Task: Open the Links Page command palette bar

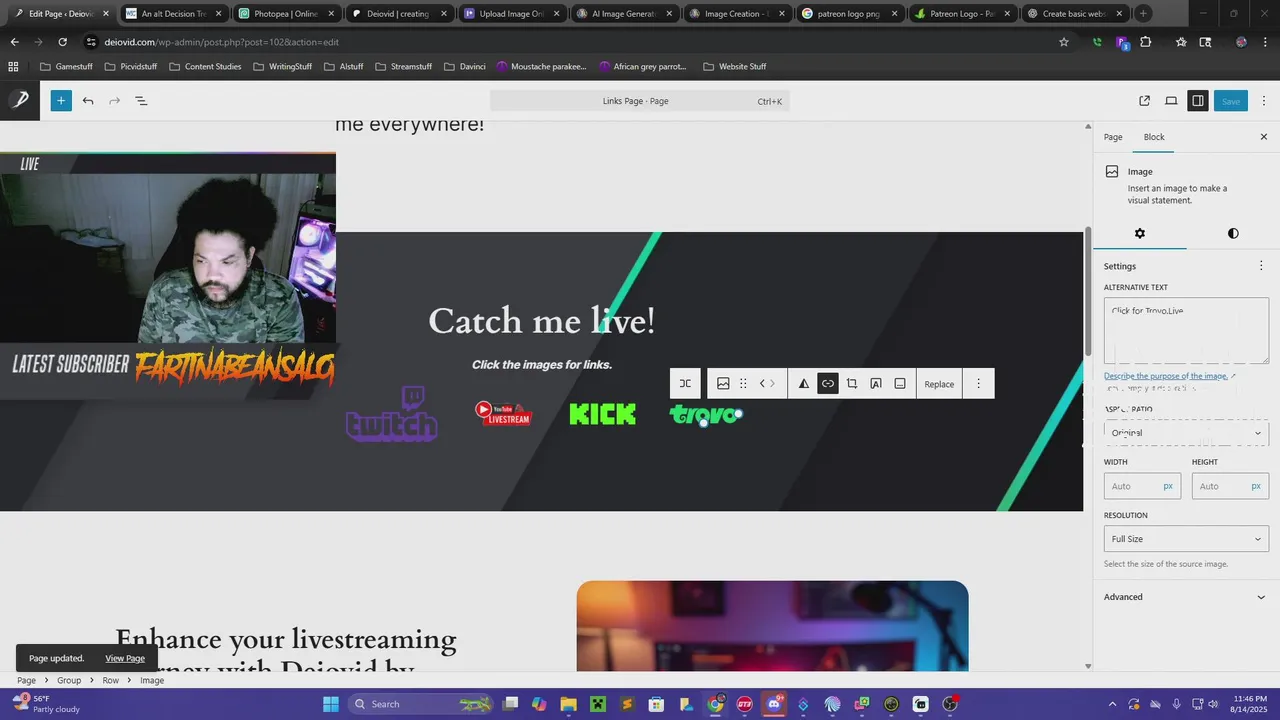Action: (x=640, y=101)
